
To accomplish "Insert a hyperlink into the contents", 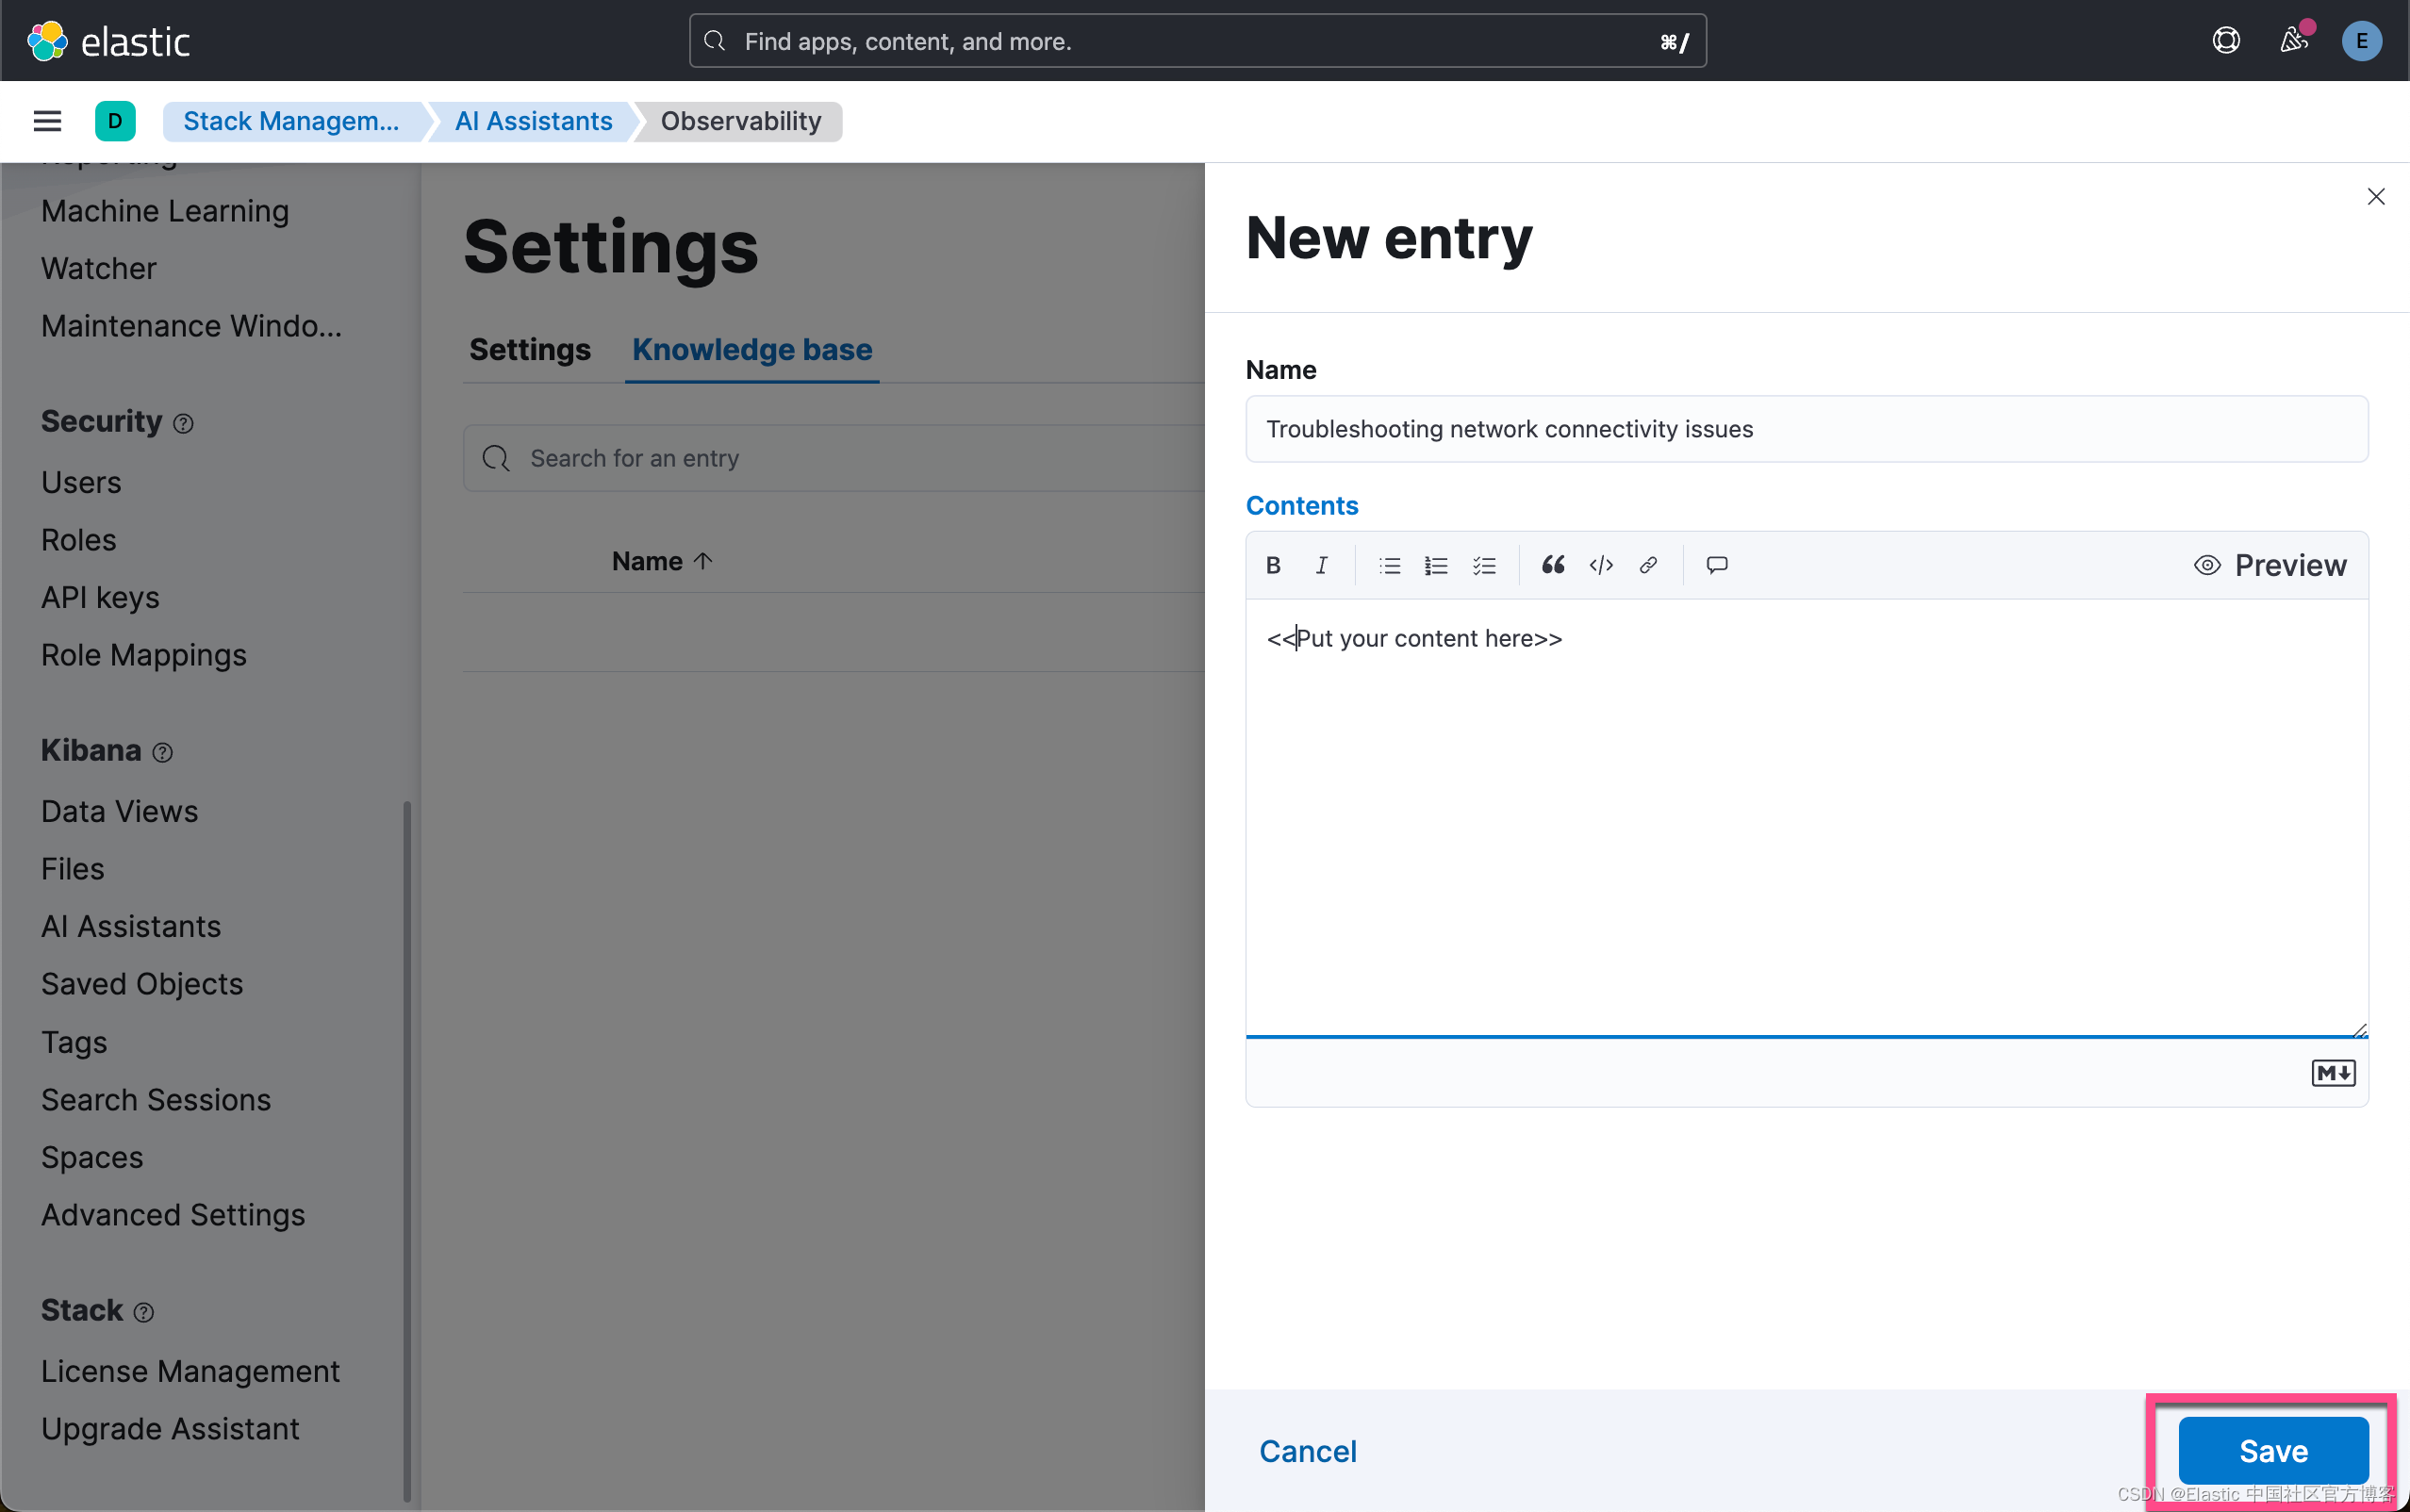I will click(1647, 565).
